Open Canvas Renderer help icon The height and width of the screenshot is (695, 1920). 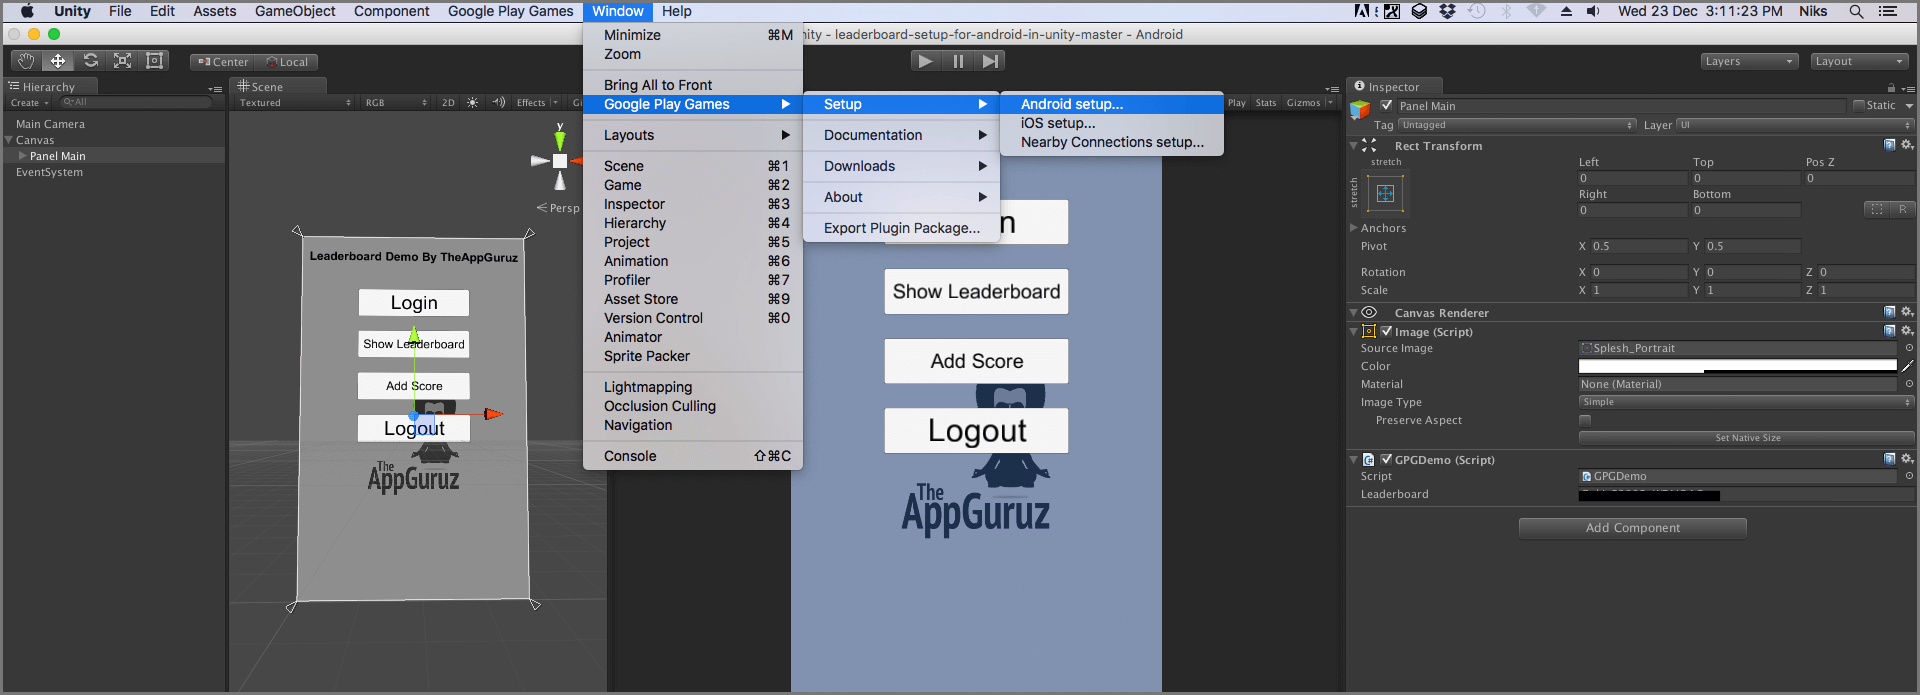tap(1890, 312)
